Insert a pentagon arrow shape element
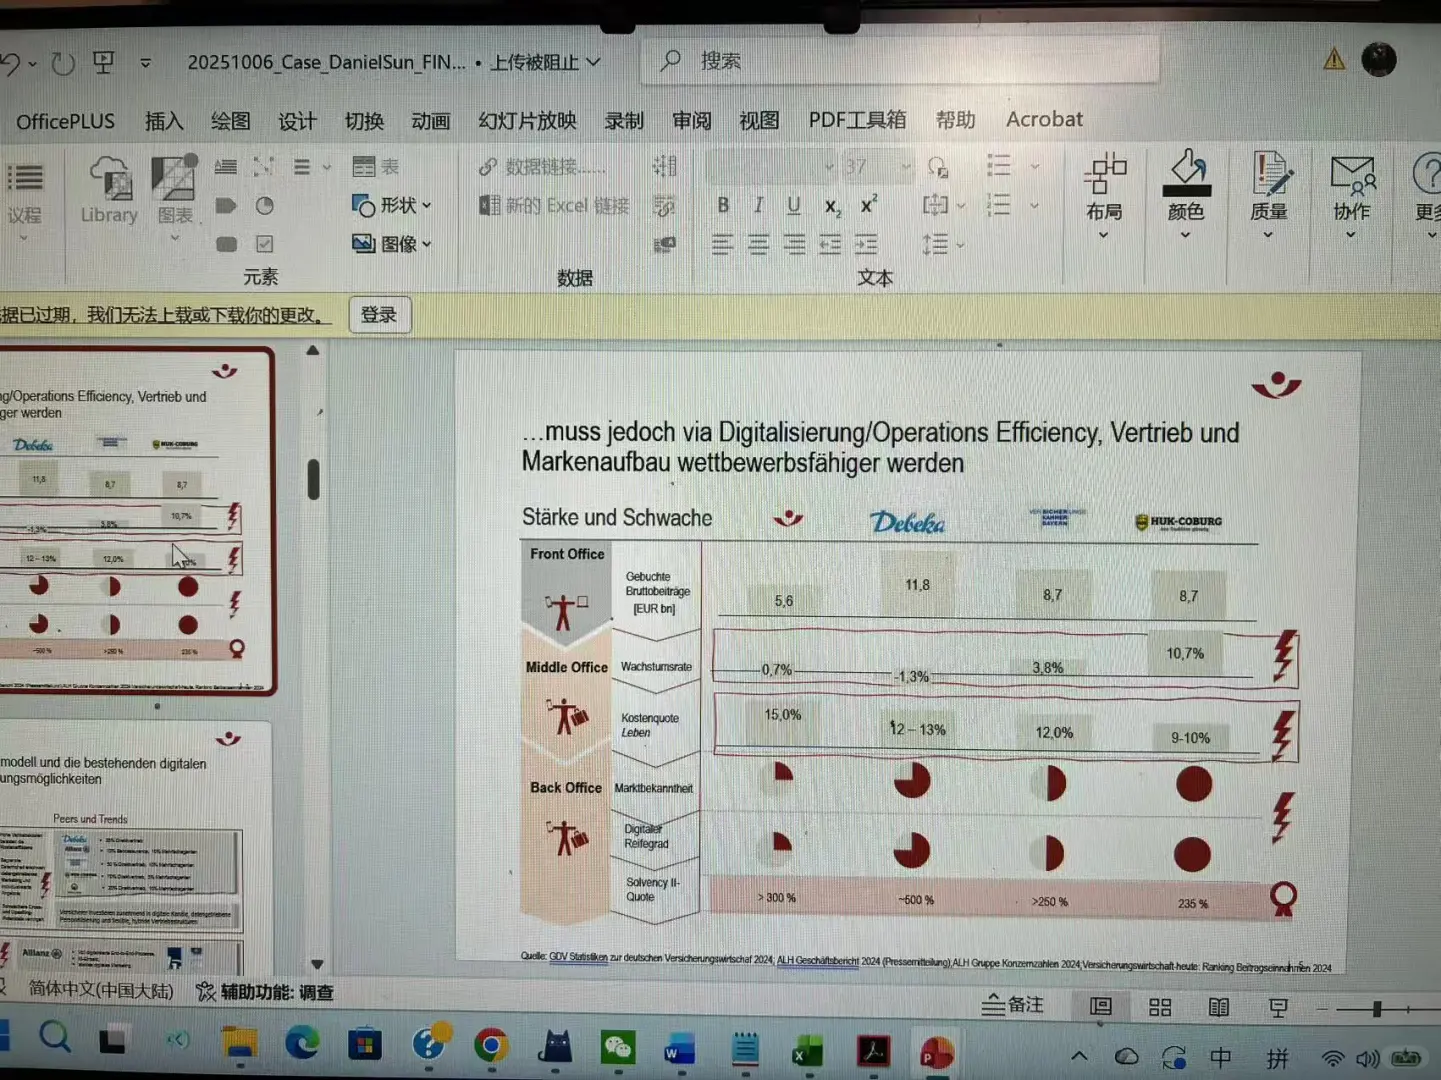1441x1080 pixels. coord(226,205)
